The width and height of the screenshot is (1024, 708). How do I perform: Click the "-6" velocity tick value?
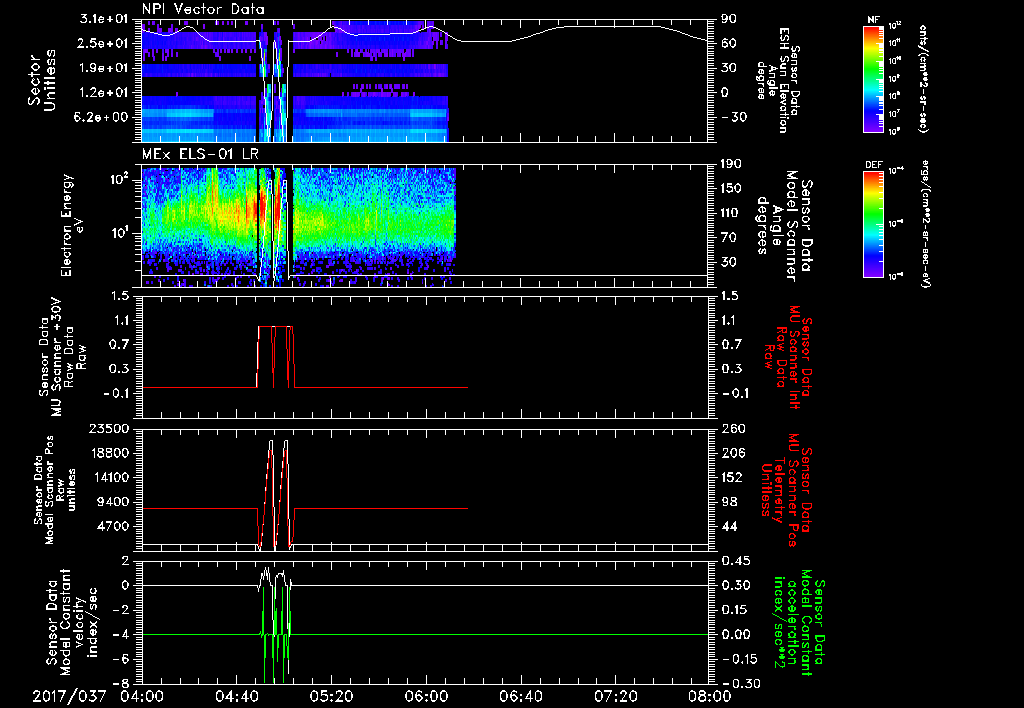[120, 660]
